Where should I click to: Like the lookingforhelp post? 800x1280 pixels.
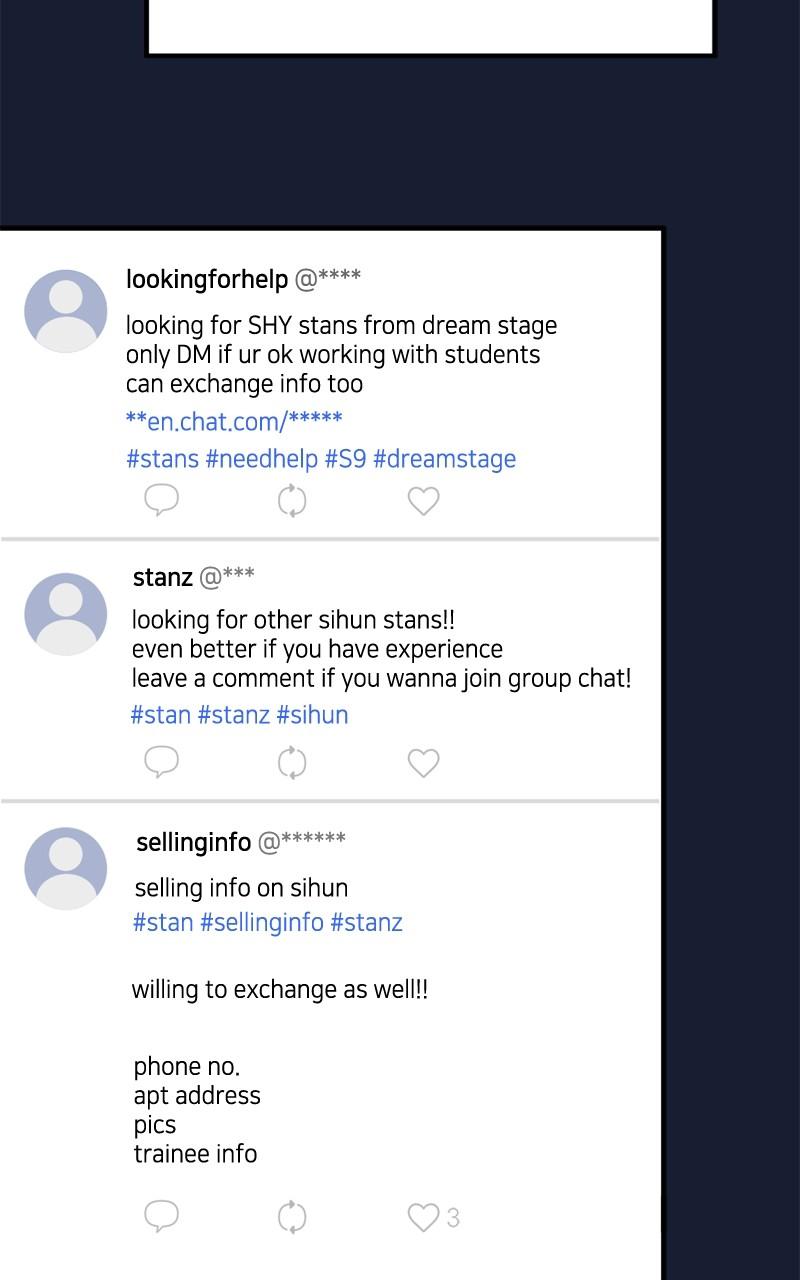423,500
